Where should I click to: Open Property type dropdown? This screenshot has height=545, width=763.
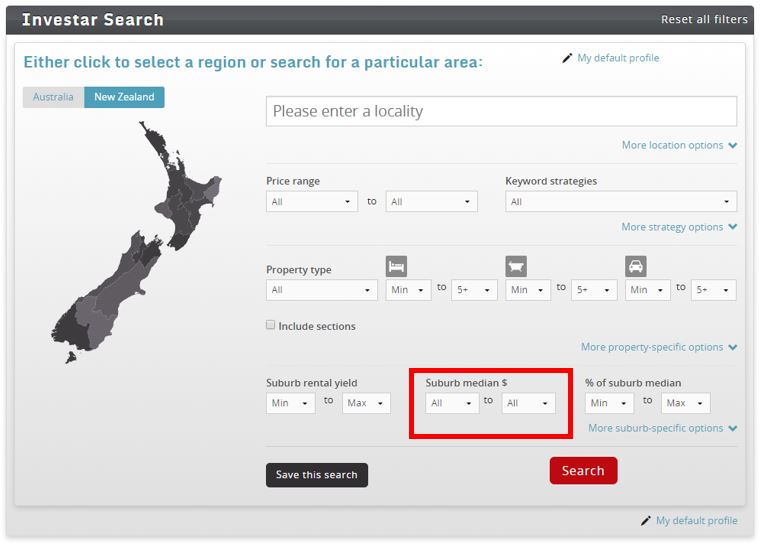click(321, 290)
